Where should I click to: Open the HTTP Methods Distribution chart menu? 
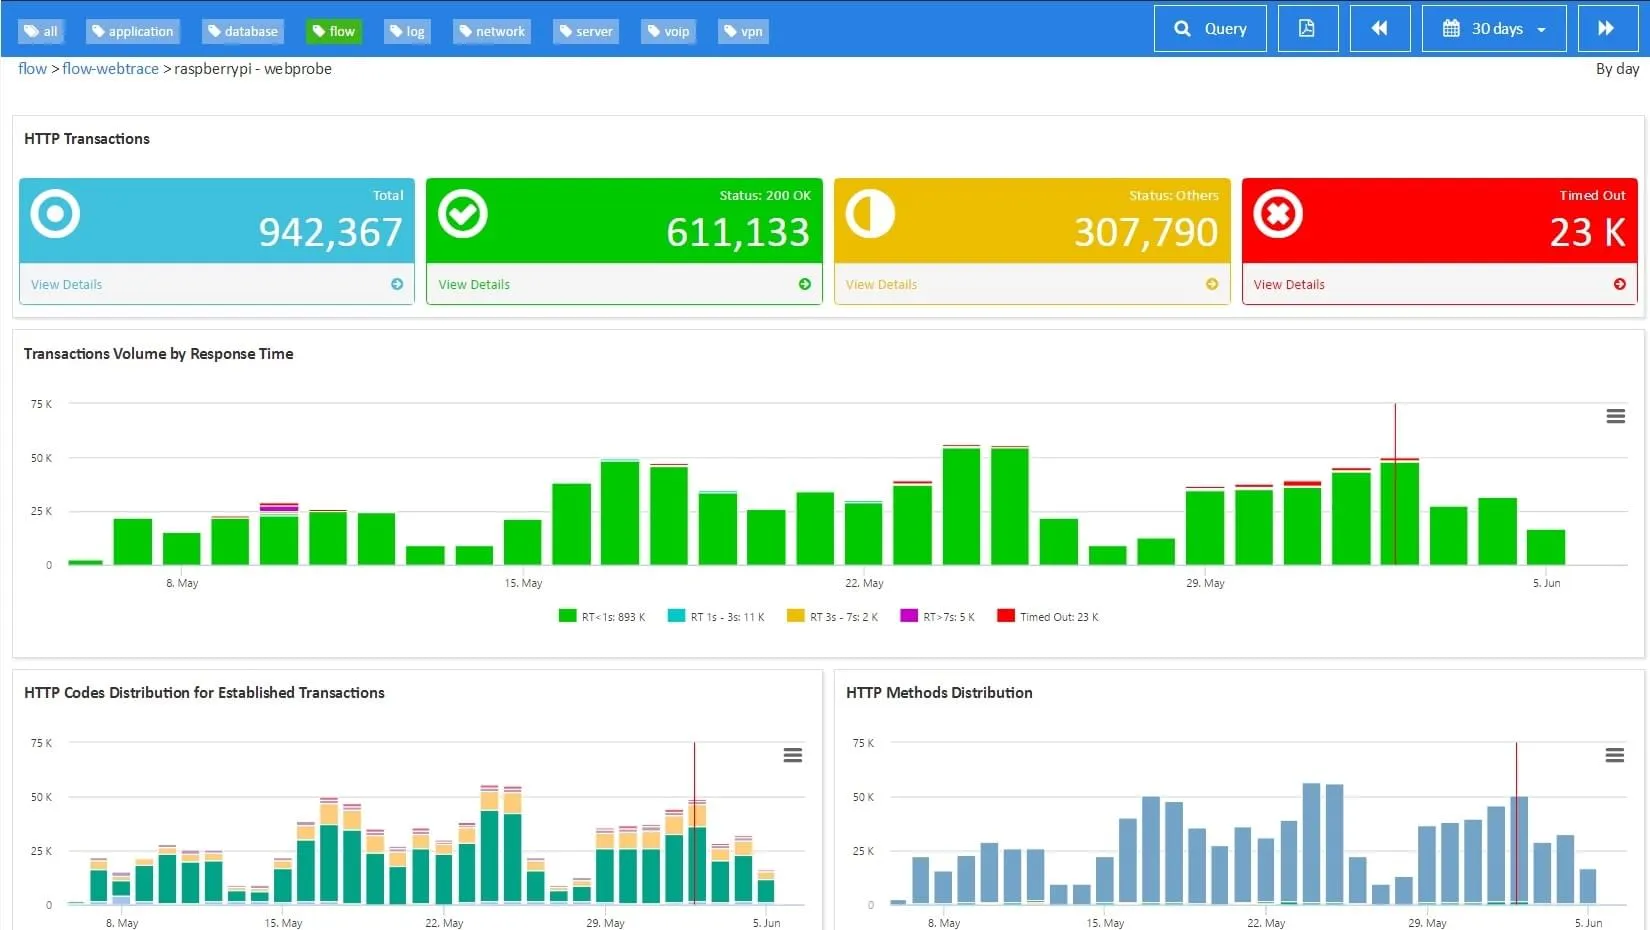pos(1614,755)
